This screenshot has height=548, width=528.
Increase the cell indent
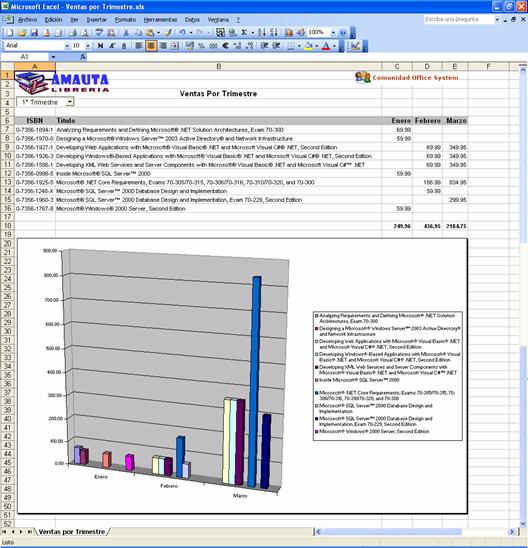[276, 46]
